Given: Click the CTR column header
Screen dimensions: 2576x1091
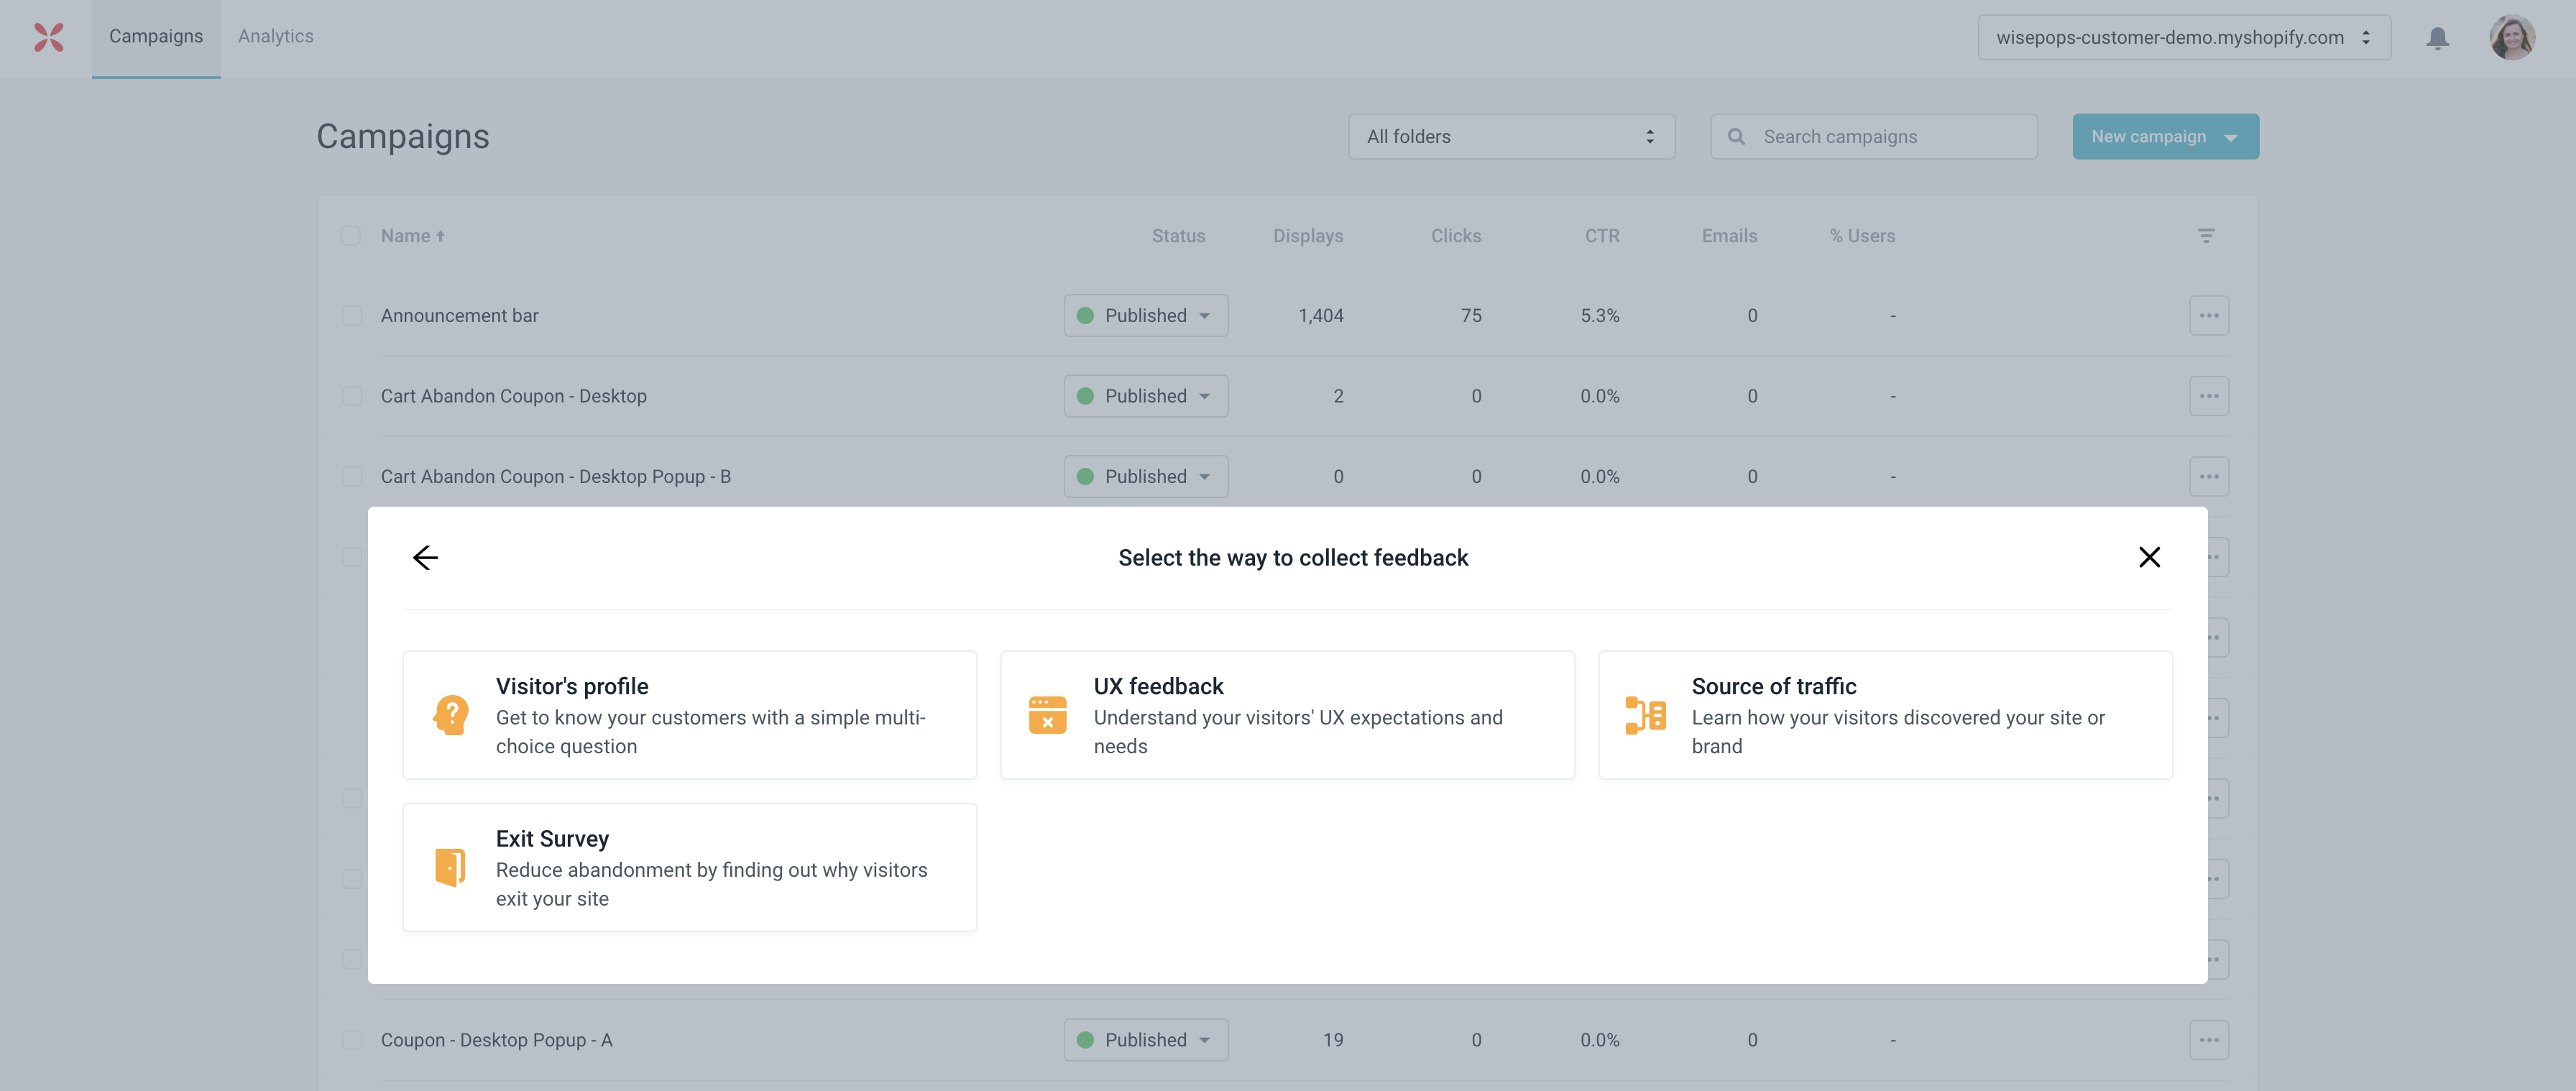Looking at the screenshot, I should (1602, 236).
